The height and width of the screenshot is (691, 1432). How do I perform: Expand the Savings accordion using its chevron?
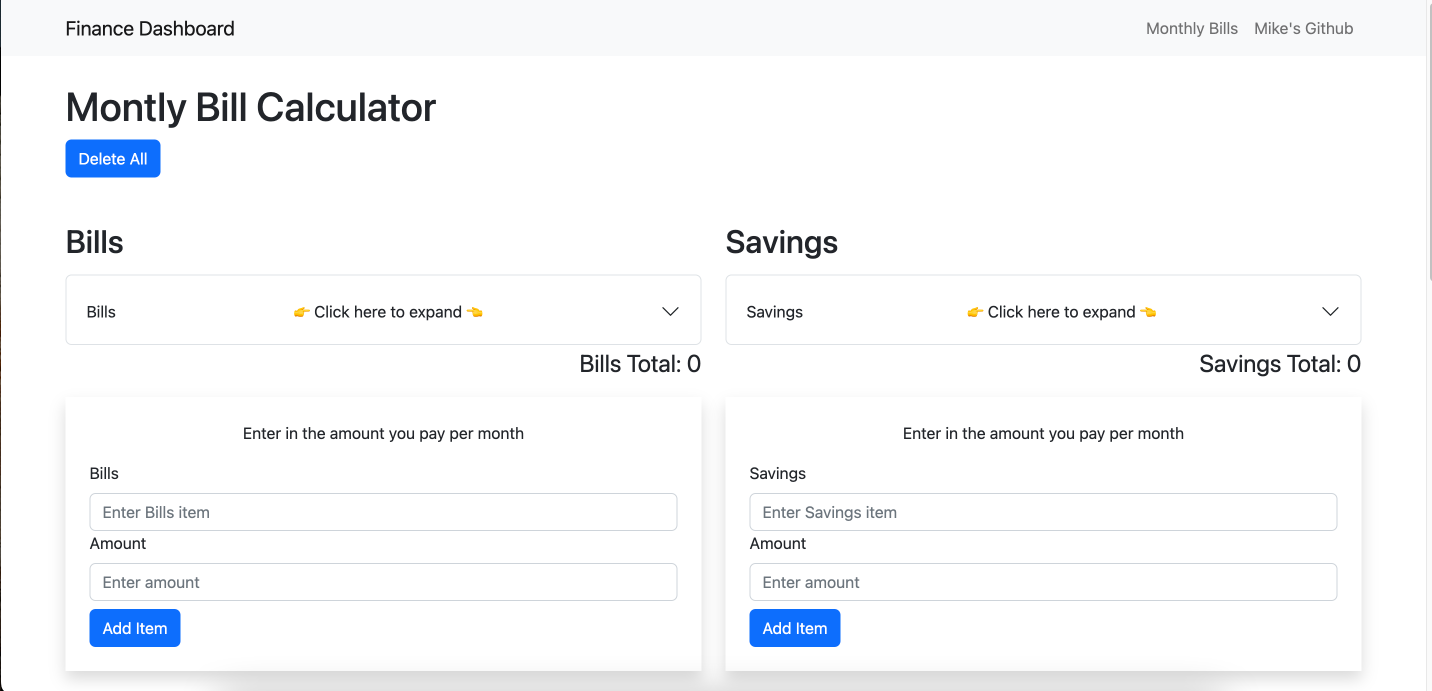tap(1330, 311)
